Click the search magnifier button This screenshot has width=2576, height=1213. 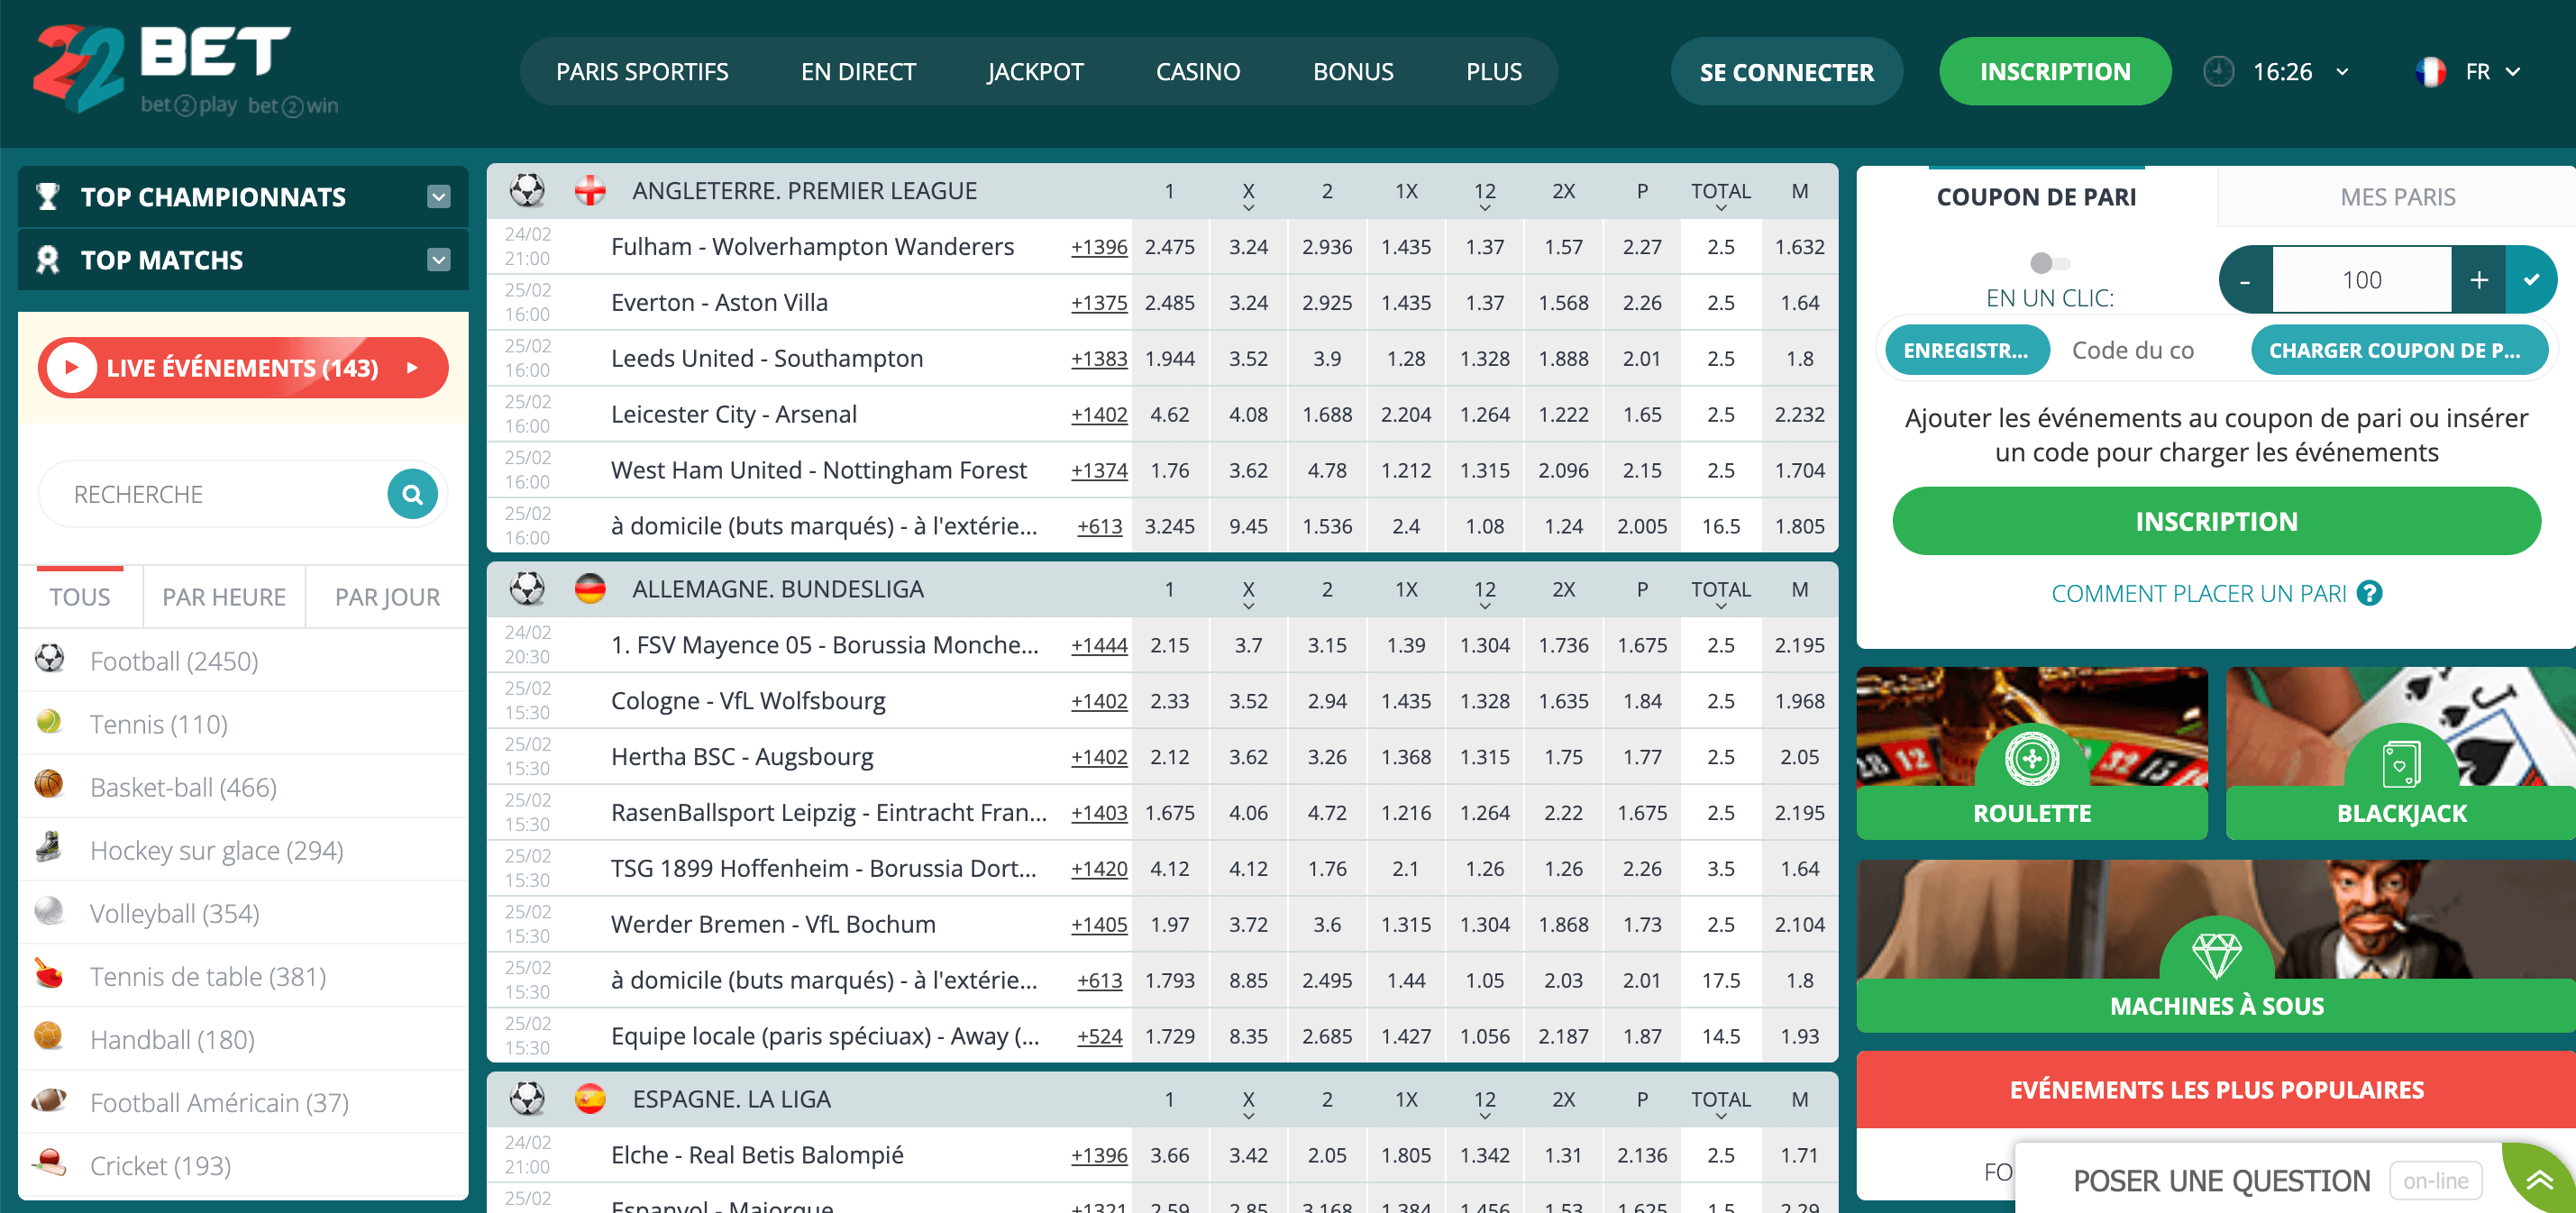tap(412, 494)
